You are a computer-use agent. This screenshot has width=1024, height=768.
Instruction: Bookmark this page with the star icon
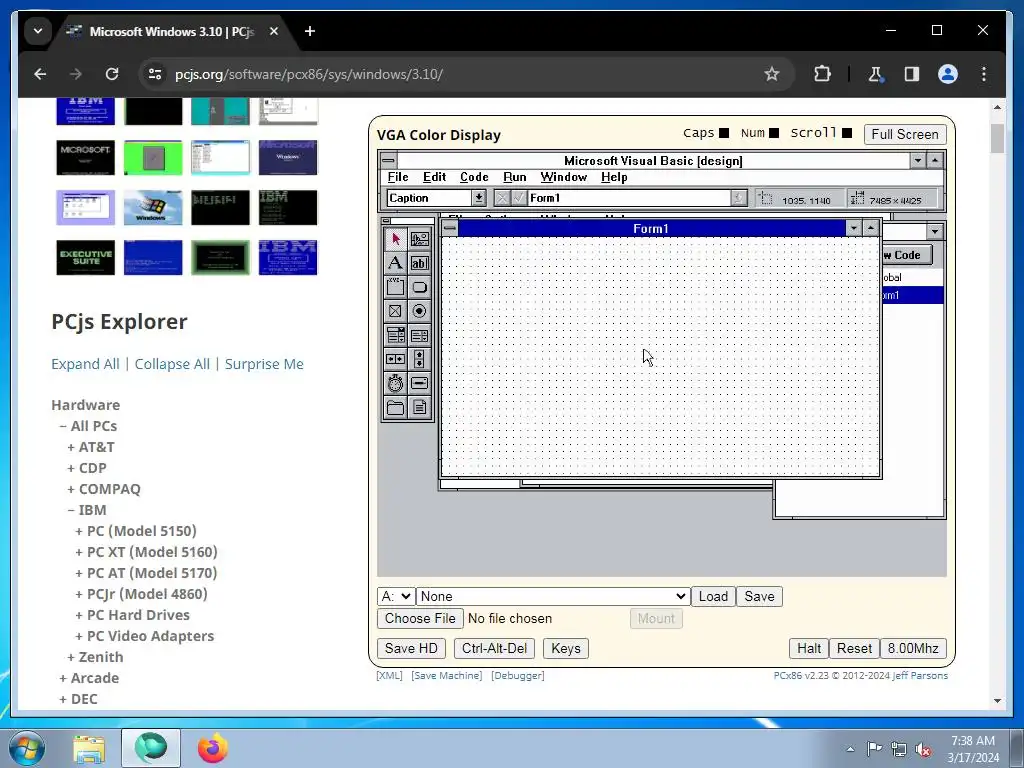click(x=772, y=74)
